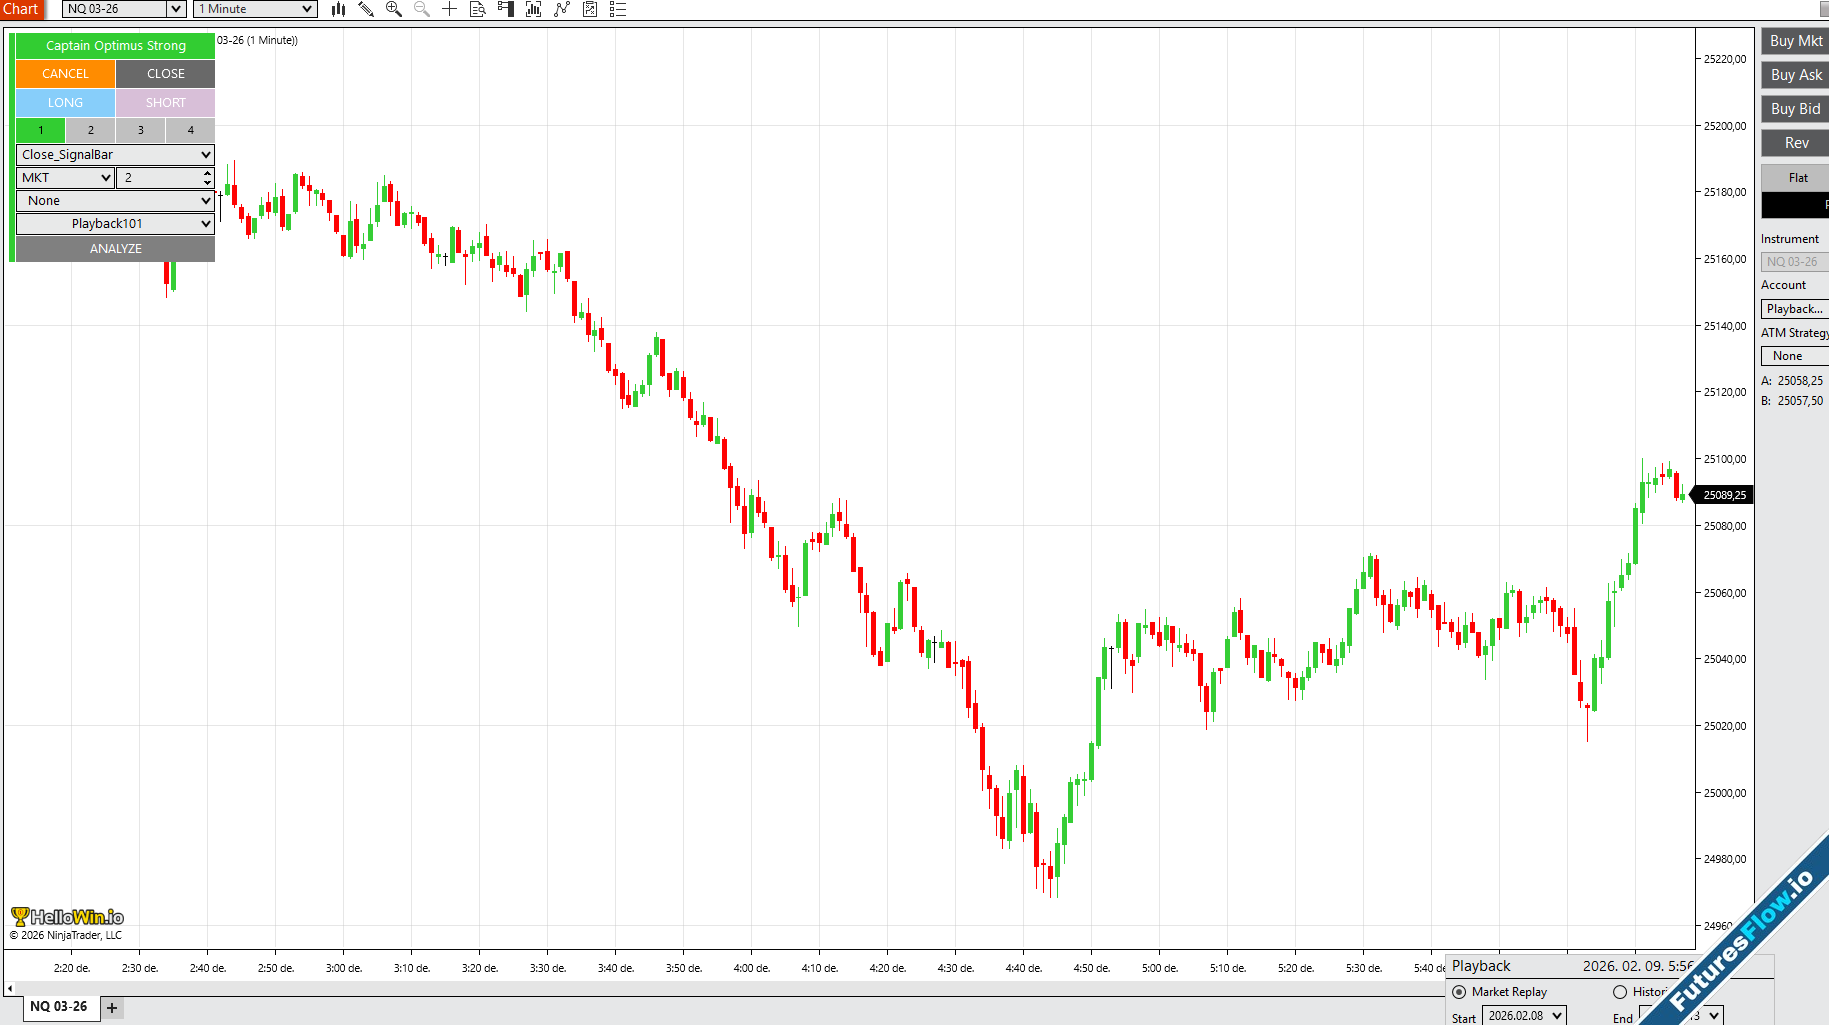
Task: Open the bar type candlestick icon
Action: (338, 9)
